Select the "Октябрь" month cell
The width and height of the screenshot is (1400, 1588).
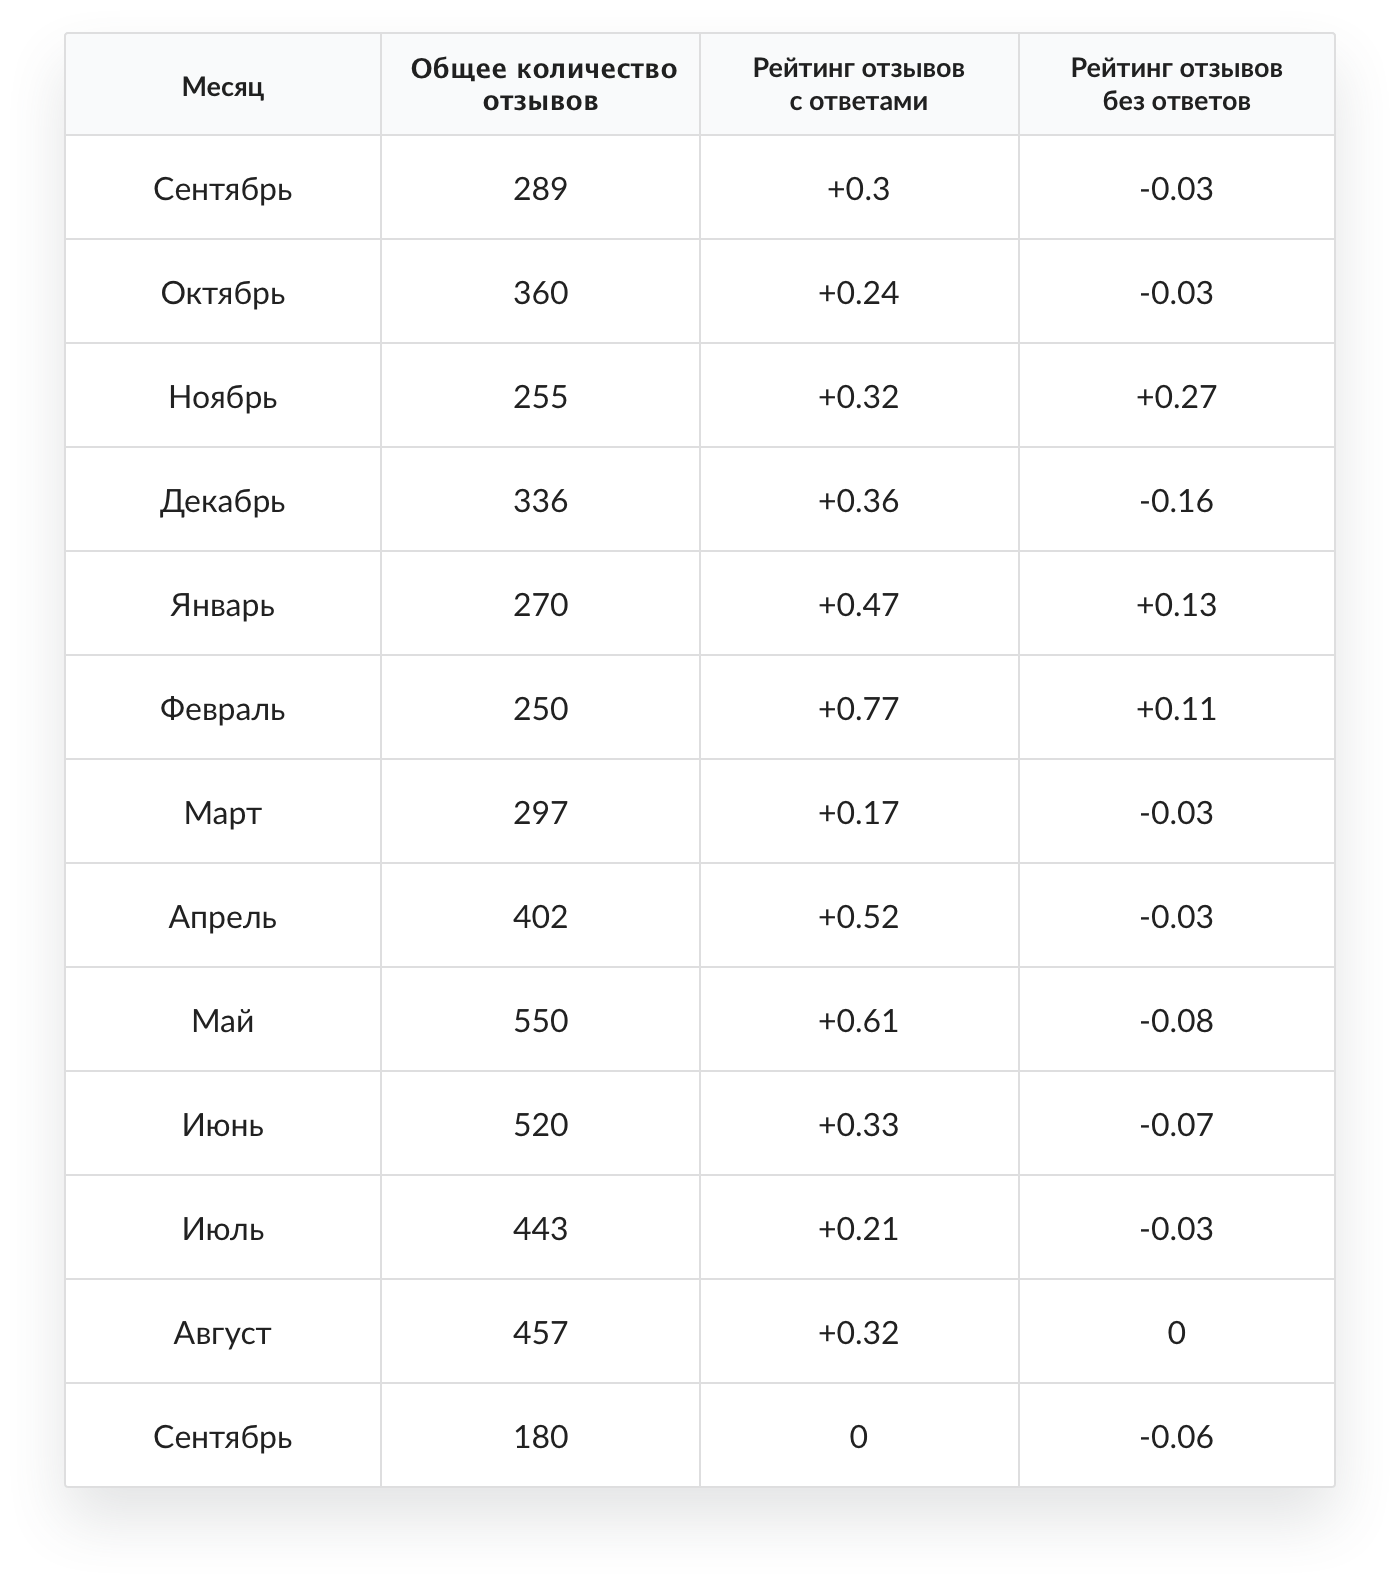point(223,293)
